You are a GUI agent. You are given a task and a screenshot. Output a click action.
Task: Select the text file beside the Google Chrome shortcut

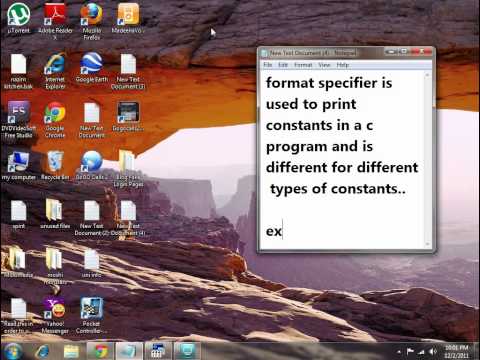(x=92, y=120)
